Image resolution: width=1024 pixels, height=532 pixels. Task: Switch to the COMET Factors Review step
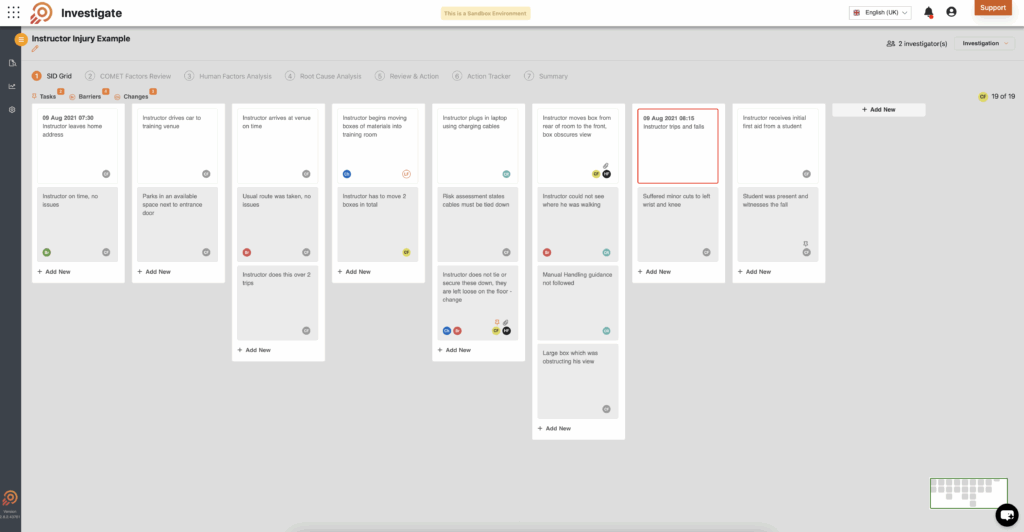134,76
